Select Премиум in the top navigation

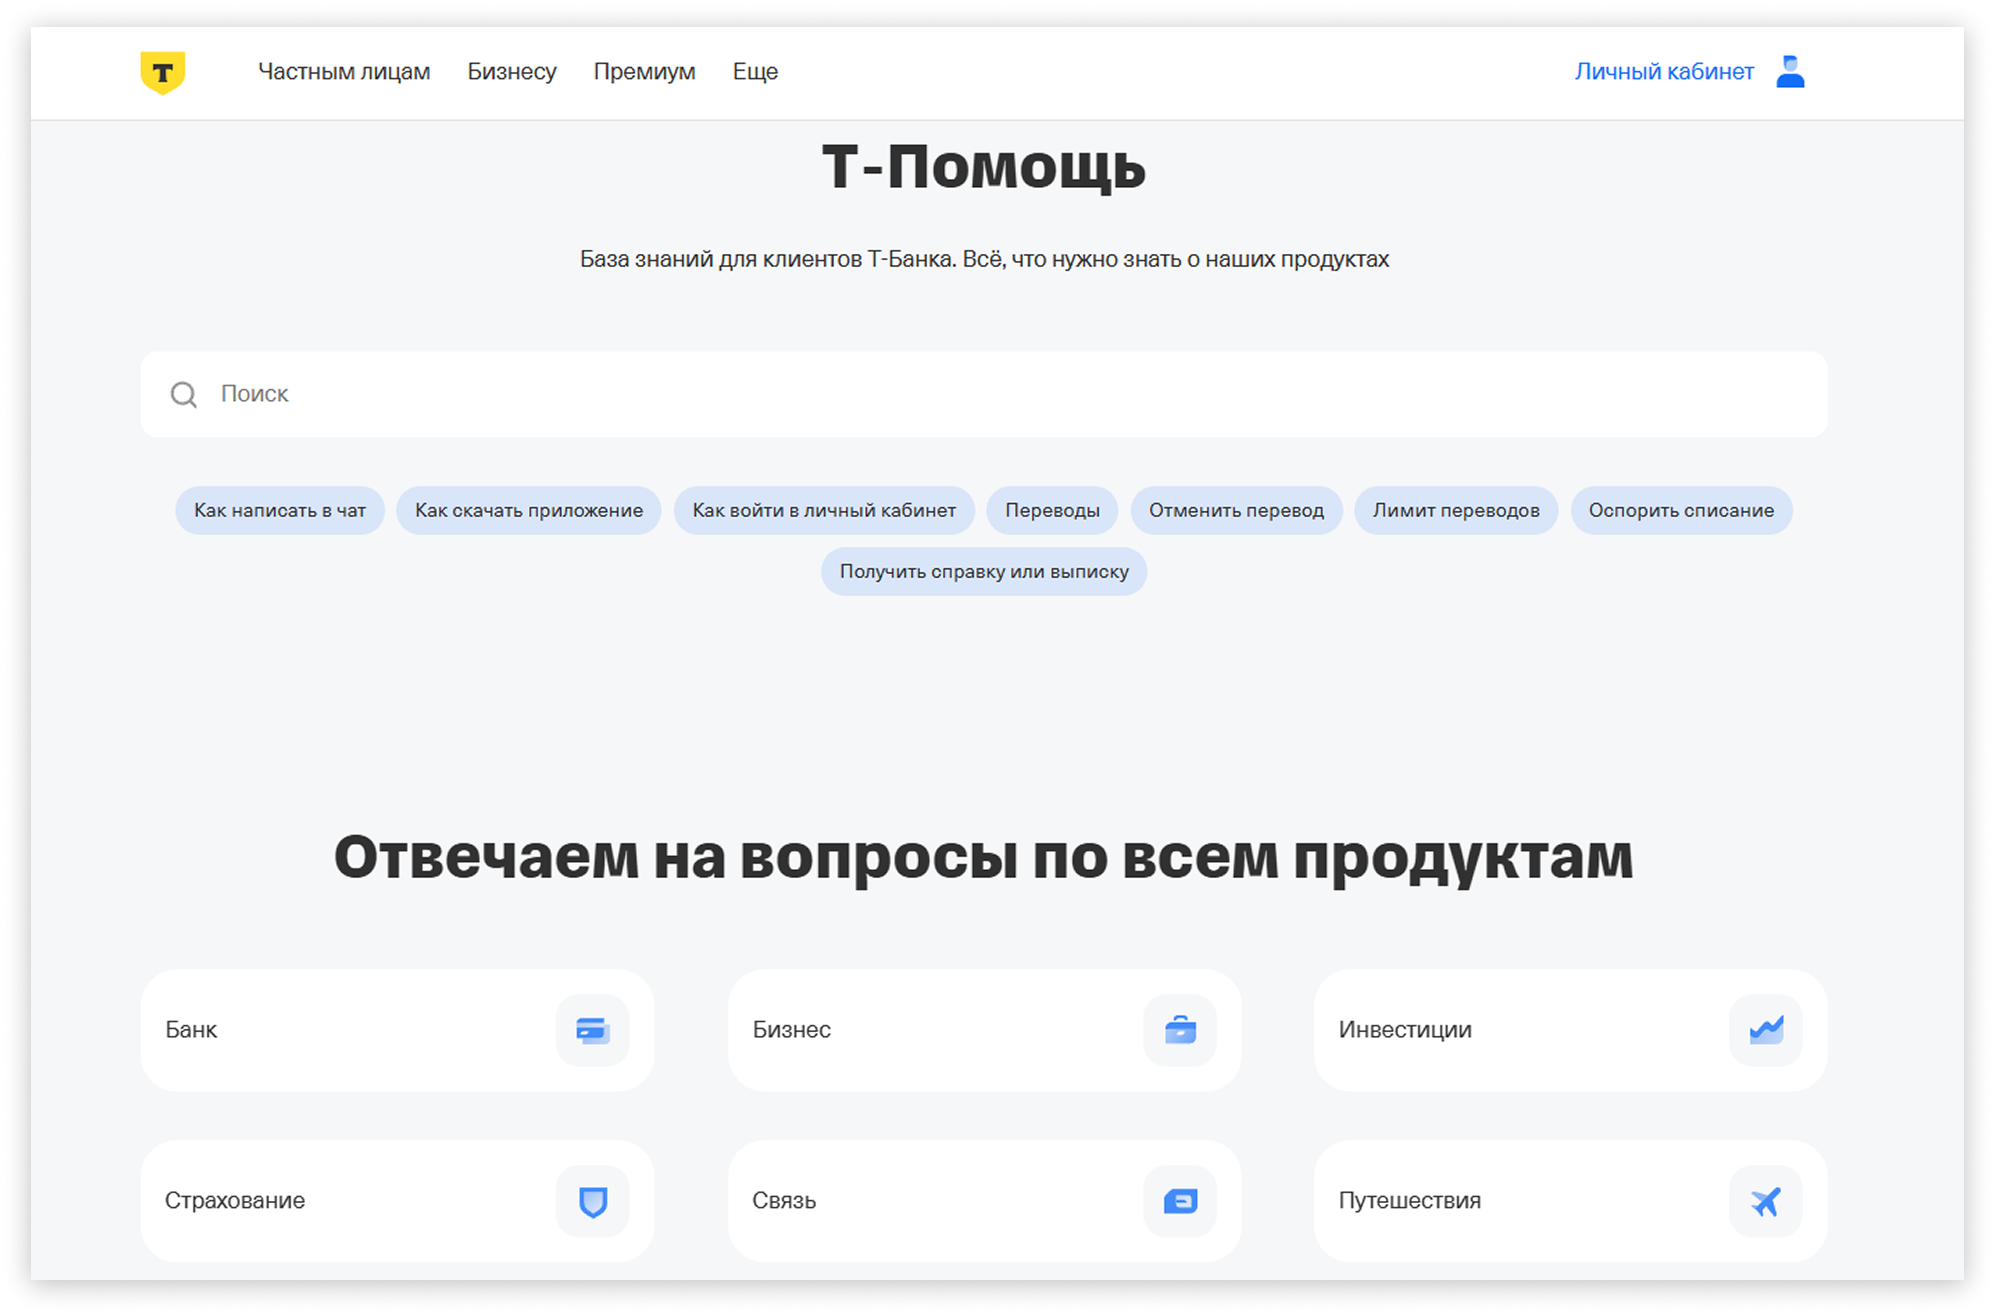(644, 72)
